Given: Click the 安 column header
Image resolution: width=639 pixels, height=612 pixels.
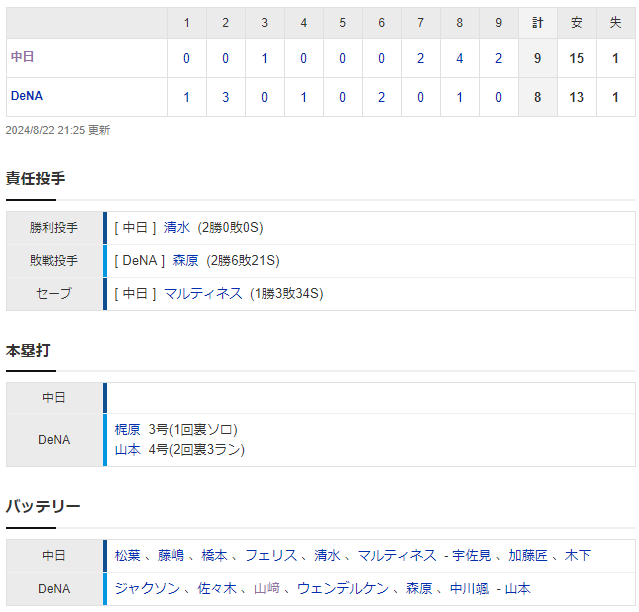Looking at the screenshot, I should click(x=576, y=23).
